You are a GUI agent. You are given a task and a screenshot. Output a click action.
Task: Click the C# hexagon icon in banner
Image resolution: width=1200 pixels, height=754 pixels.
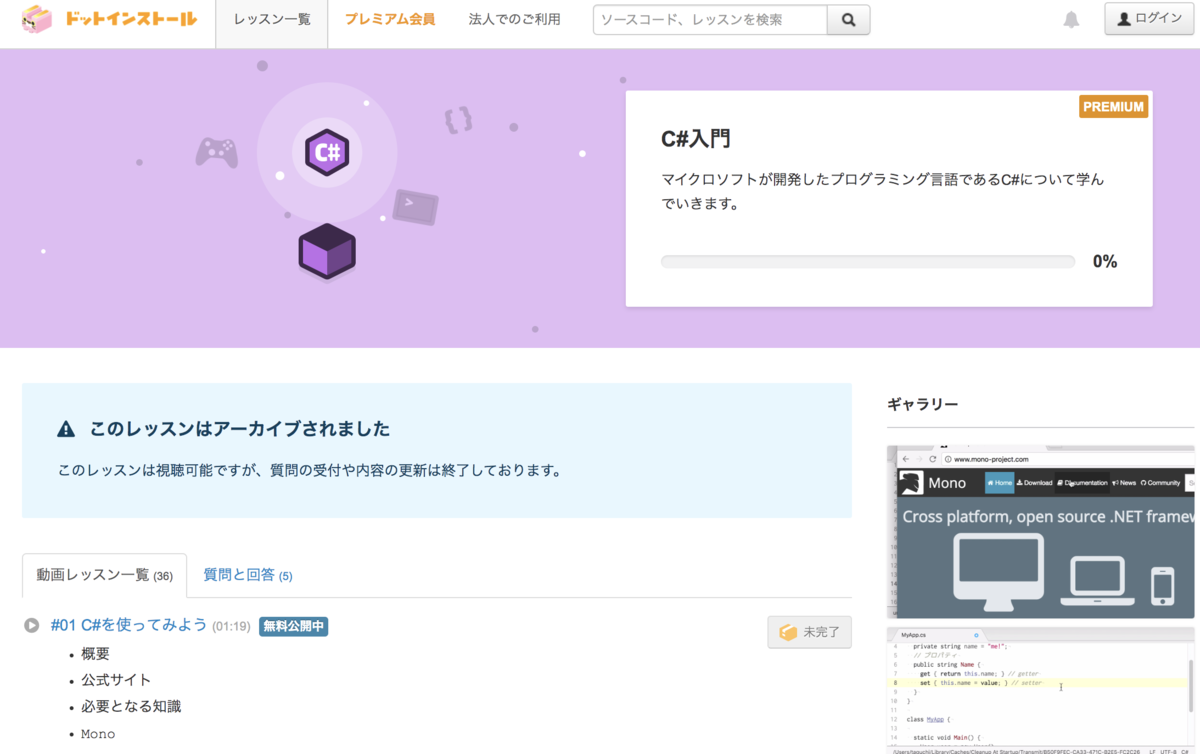327,153
